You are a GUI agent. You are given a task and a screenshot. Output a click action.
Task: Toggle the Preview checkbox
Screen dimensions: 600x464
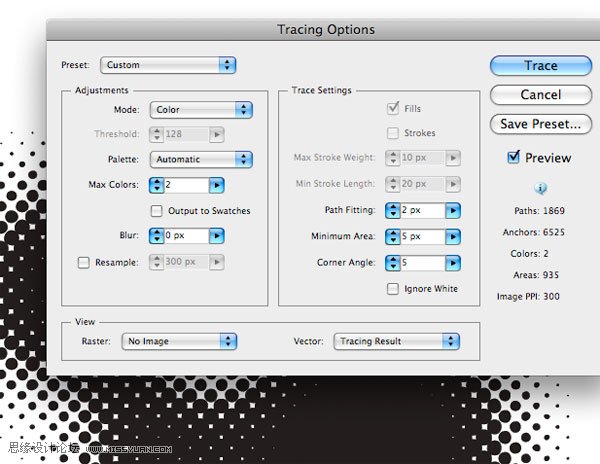coord(513,157)
